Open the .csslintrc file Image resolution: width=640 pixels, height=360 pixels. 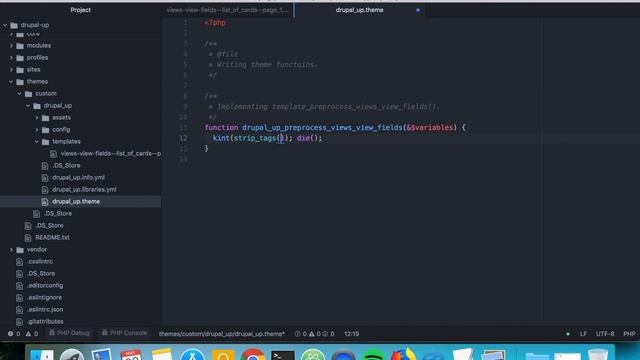pyautogui.click(x=40, y=262)
